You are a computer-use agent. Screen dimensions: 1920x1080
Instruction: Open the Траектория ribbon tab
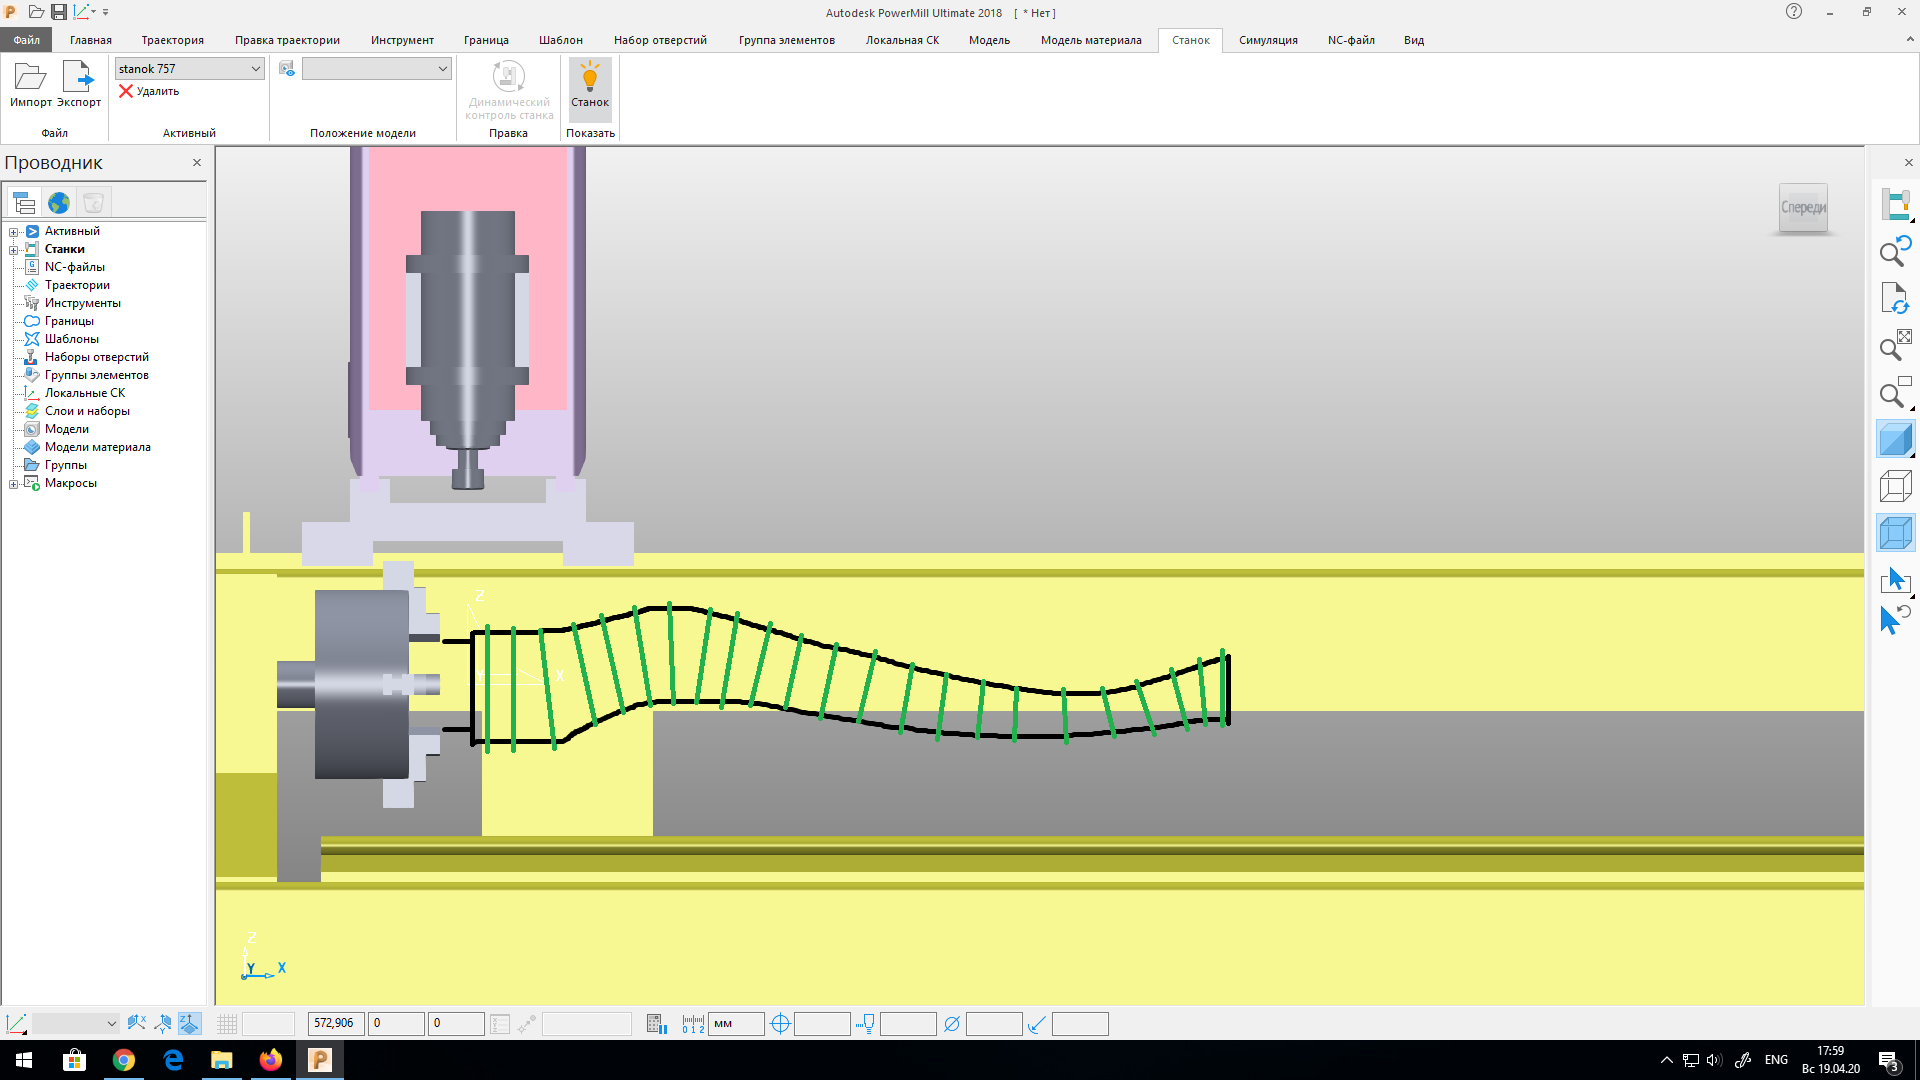click(172, 40)
